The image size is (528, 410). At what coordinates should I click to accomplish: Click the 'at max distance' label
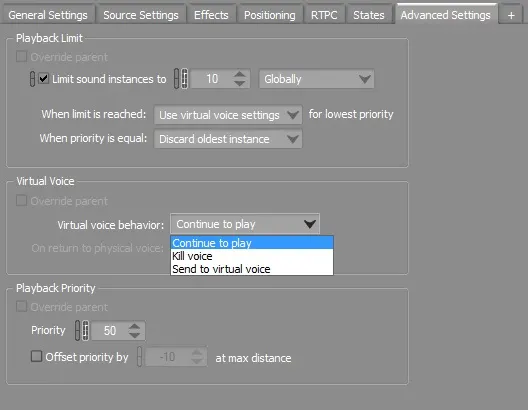253,358
